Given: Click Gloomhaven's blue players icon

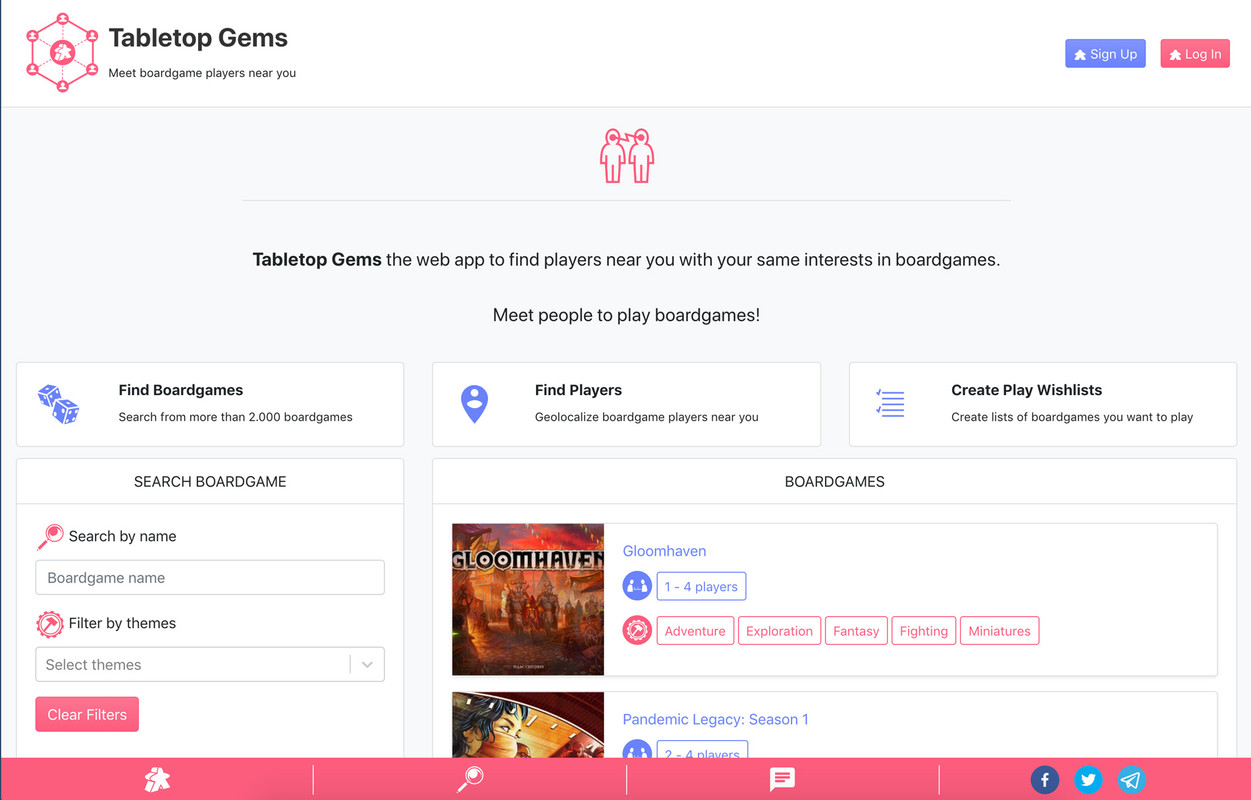Looking at the screenshot, I should (x=637, y=586).
